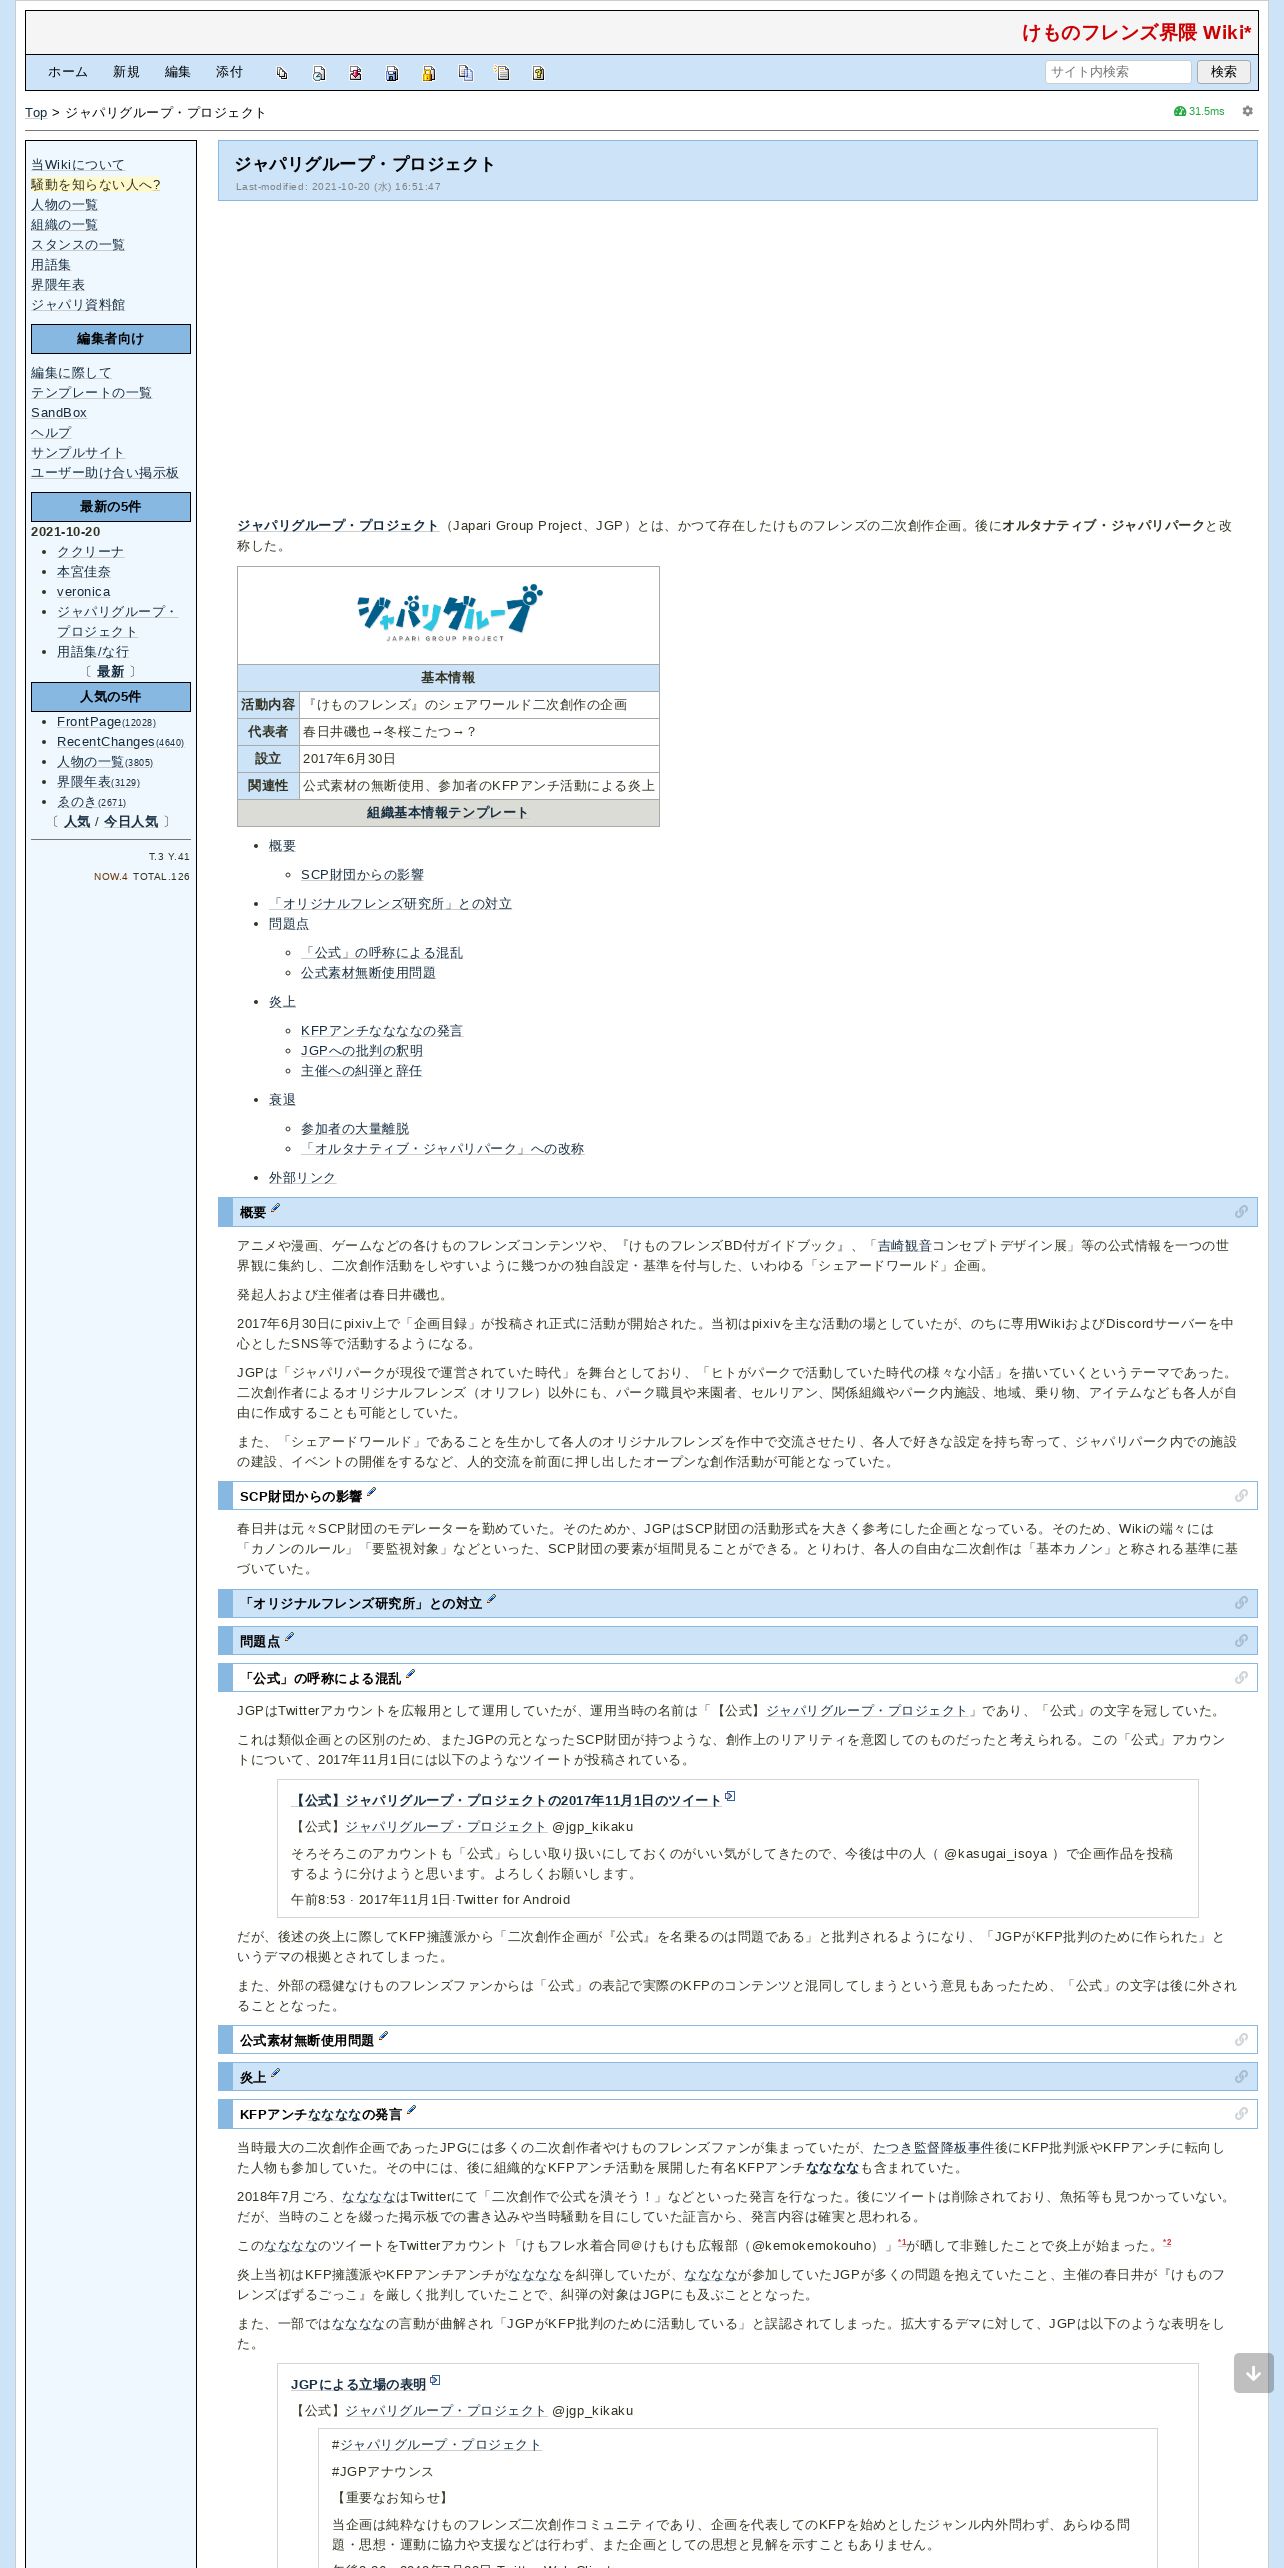
Task: Open 用語集 in the sidebar
Action: click(51, 265)
